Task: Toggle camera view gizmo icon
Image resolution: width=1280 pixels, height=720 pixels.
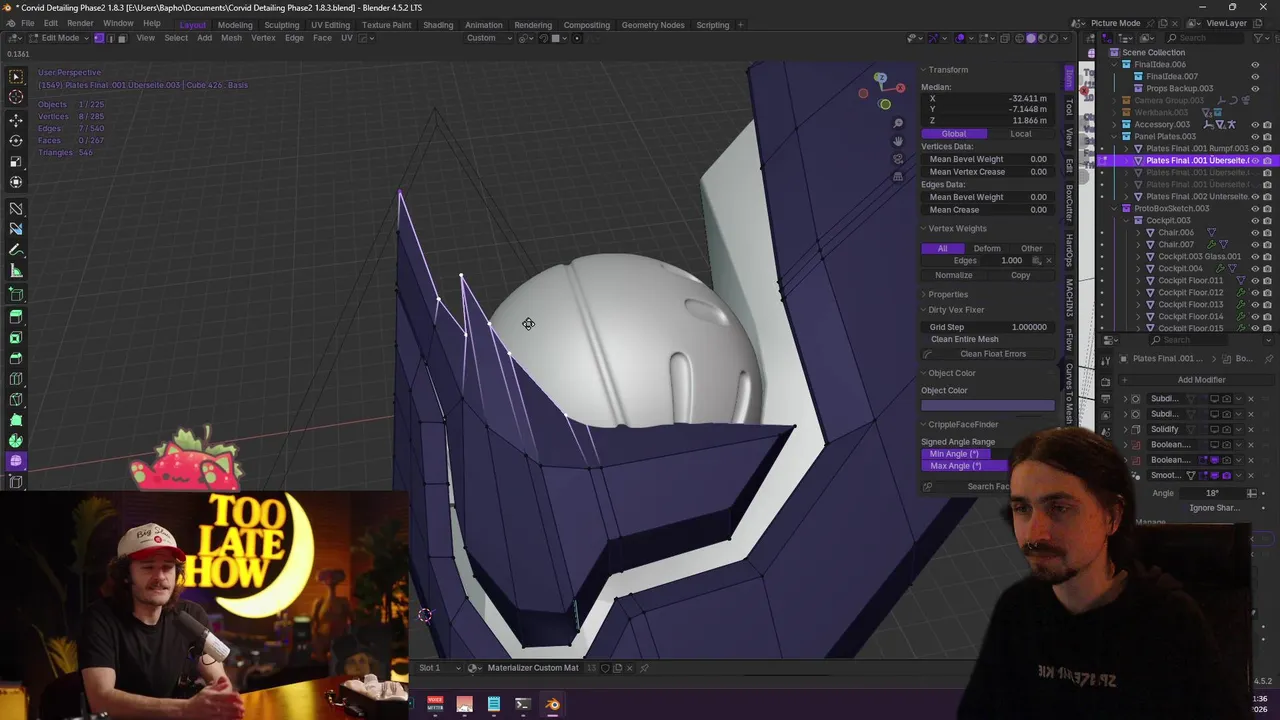Action: [898, 159]
